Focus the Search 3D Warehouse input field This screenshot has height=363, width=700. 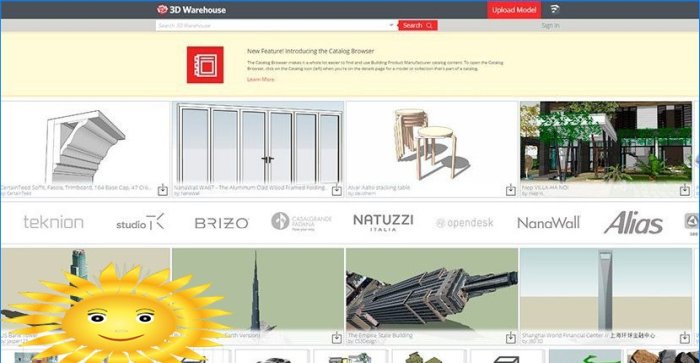(272, 25)
